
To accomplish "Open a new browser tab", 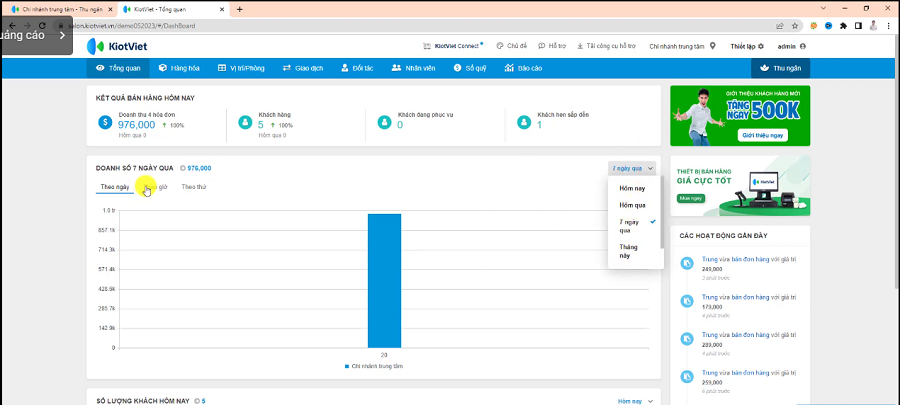I will coord(240,9).
